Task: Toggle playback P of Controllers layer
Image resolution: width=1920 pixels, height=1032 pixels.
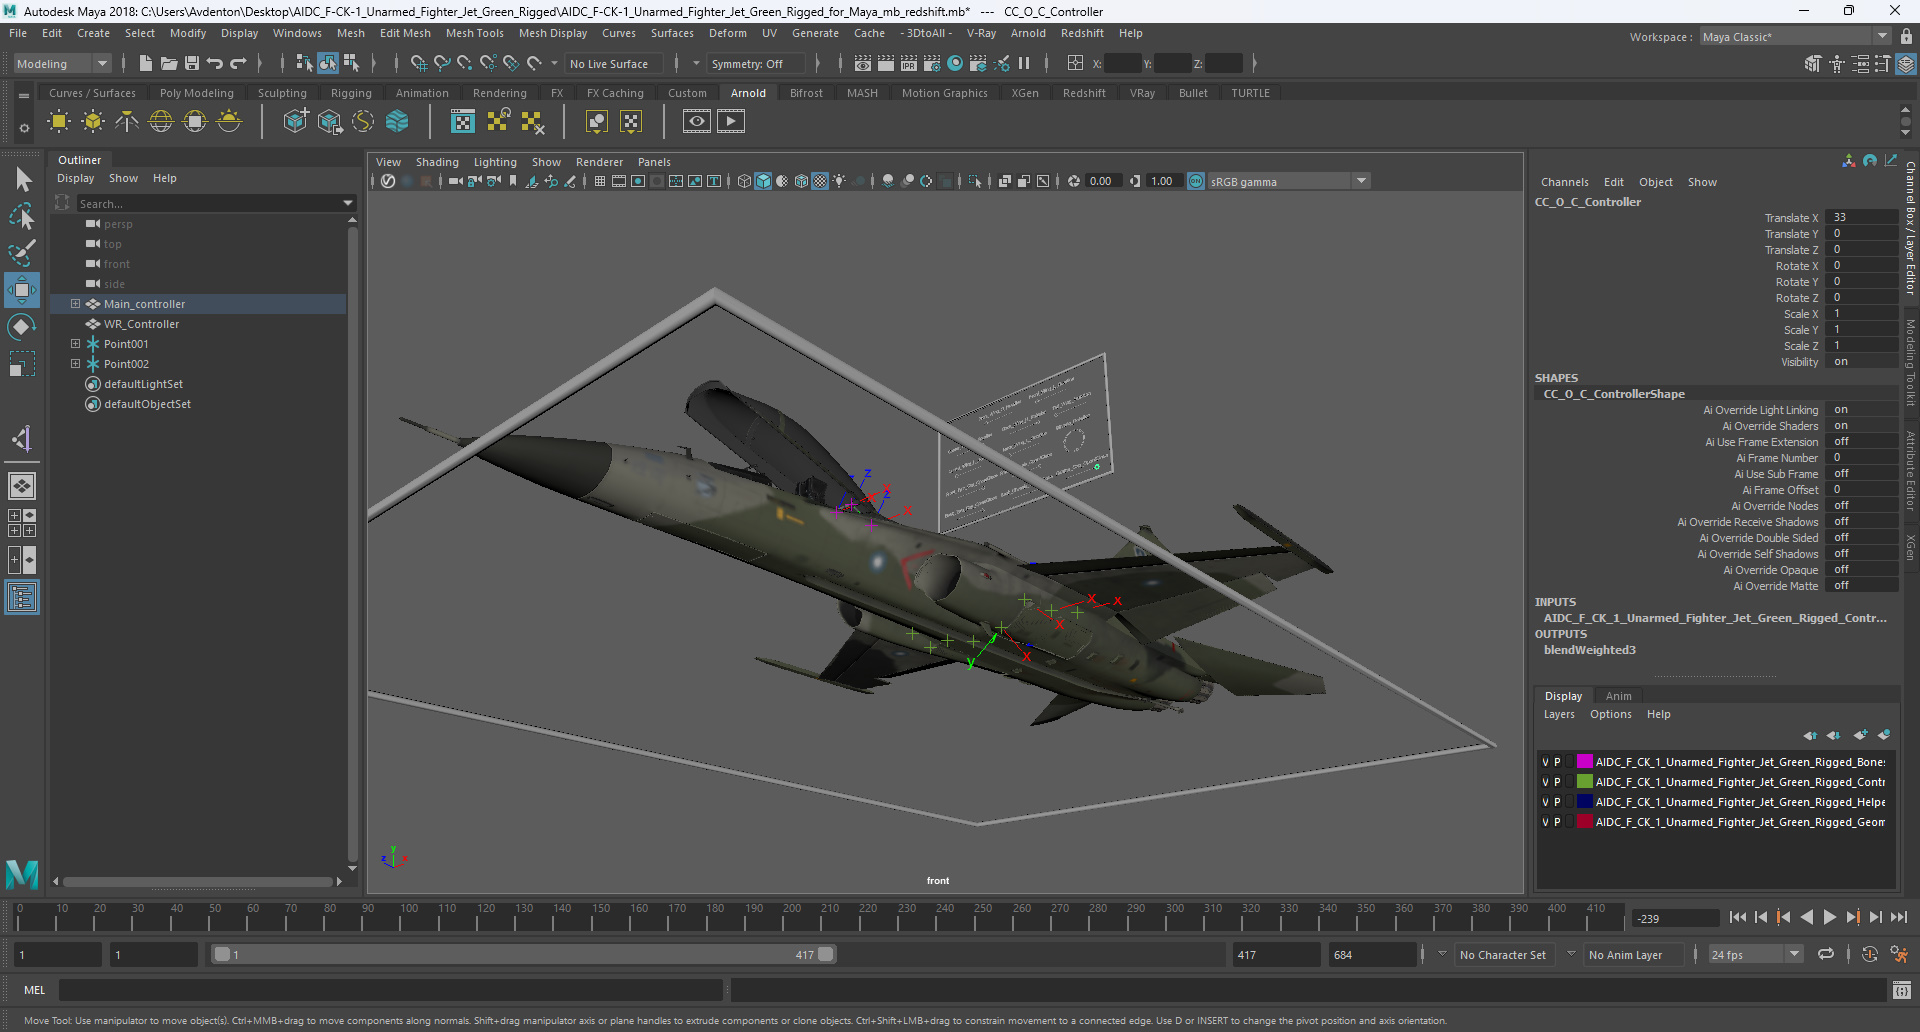Action: [1557, 782]
